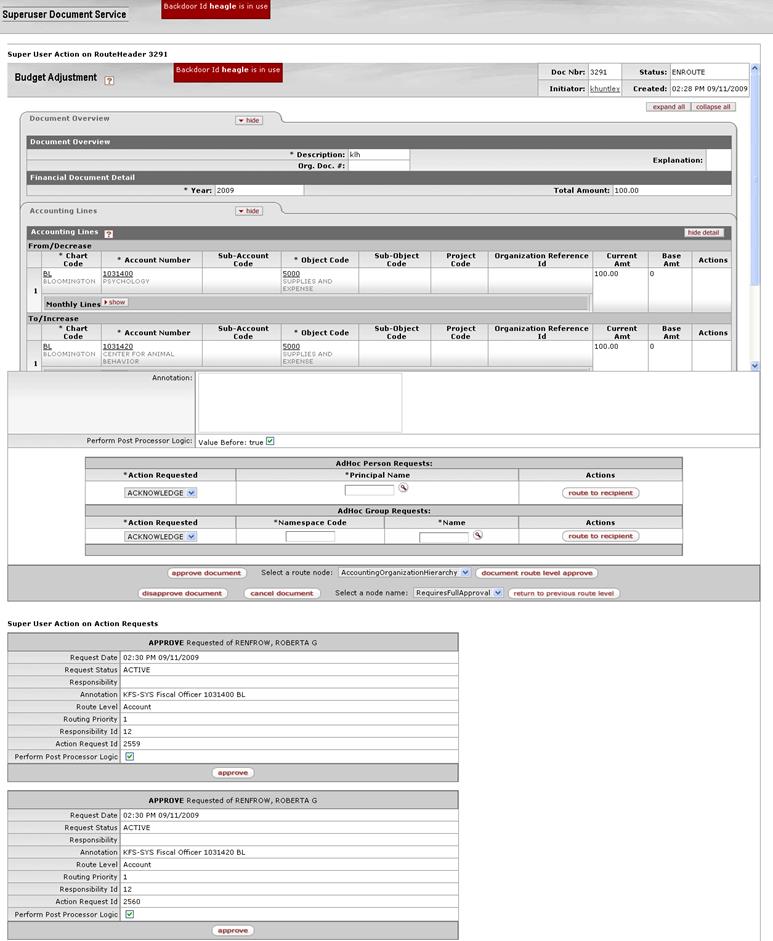Route to recipient for AdHoc group
The image size is (773, 941).
click(x=601, y=536)
